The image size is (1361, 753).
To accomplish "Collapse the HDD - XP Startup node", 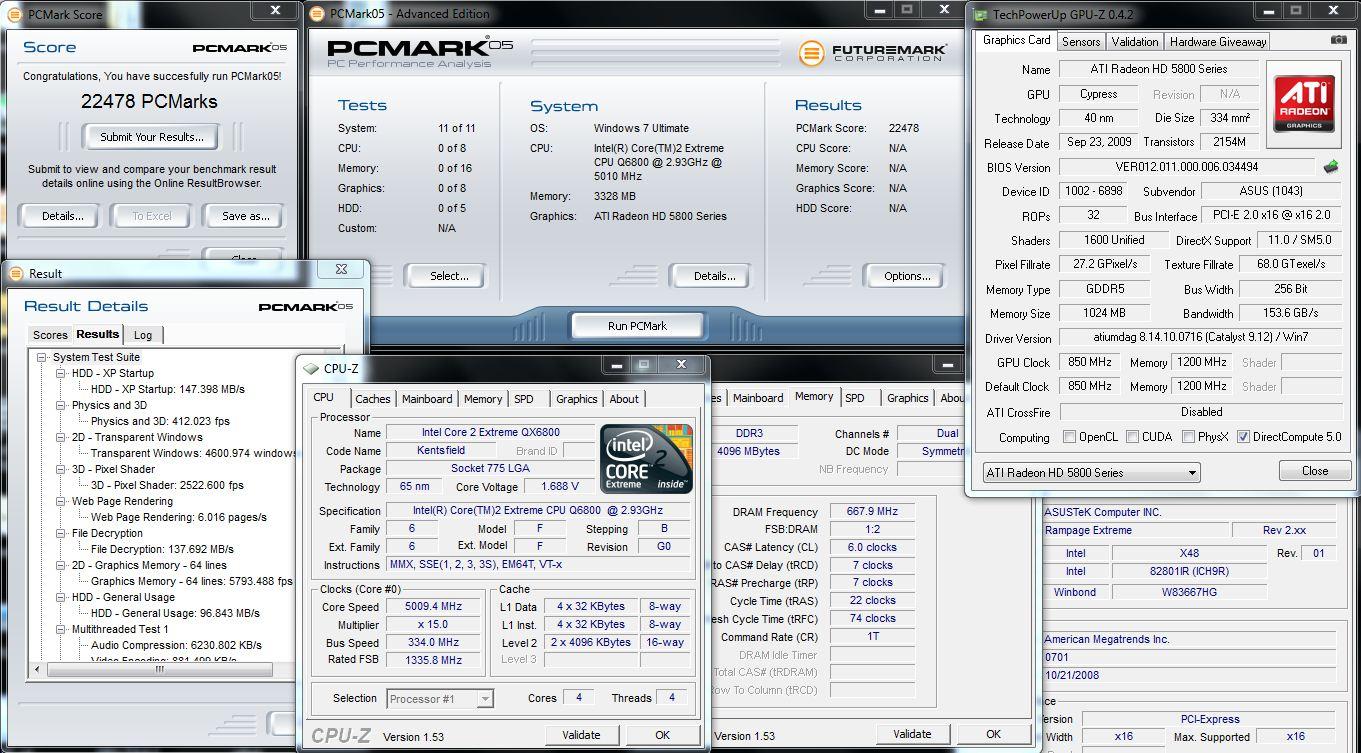I will [61, 373].
